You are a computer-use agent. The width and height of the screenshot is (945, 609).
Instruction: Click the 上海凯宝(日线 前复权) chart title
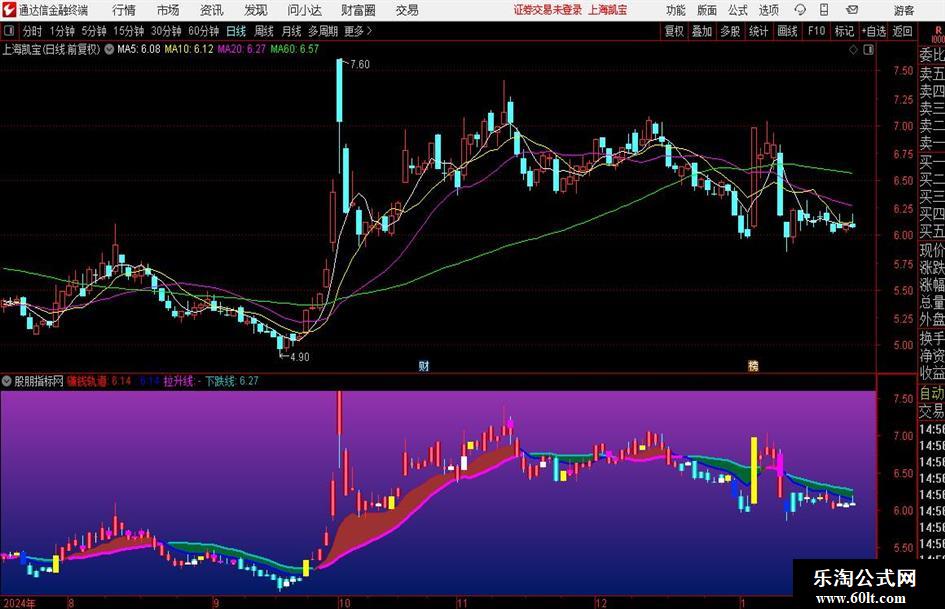pyautogui.click(x=51, y=49)
